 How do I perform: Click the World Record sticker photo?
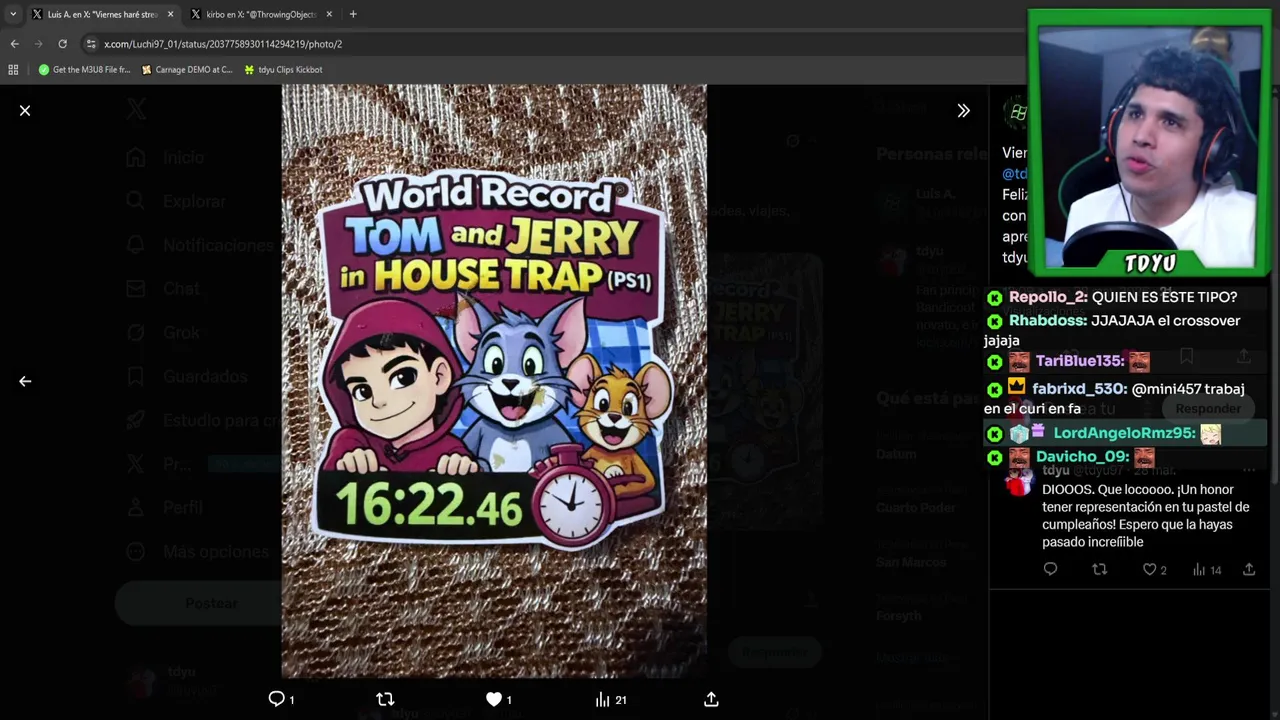tap(493, 381)
